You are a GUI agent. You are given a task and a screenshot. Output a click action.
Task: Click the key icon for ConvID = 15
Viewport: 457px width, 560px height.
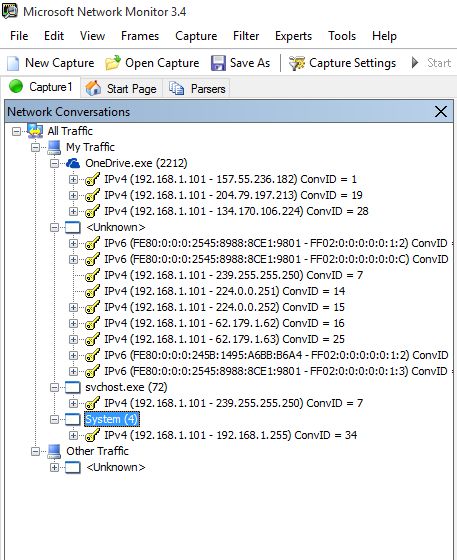(x=92, y=308)
